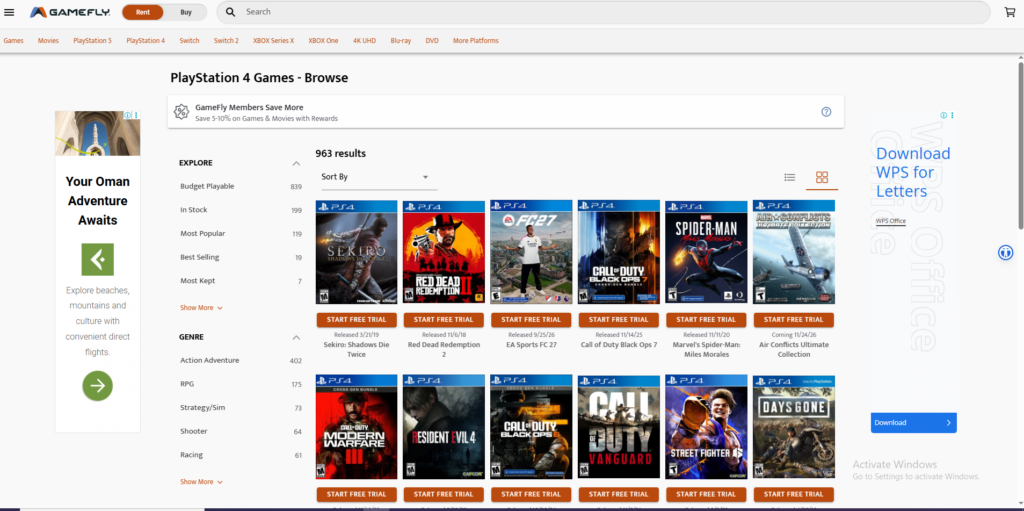This screenshot has width=1024, height=511.
Task: Start free trial for Call of Duty Black Ops 7
Action: [x=618, y=320]
